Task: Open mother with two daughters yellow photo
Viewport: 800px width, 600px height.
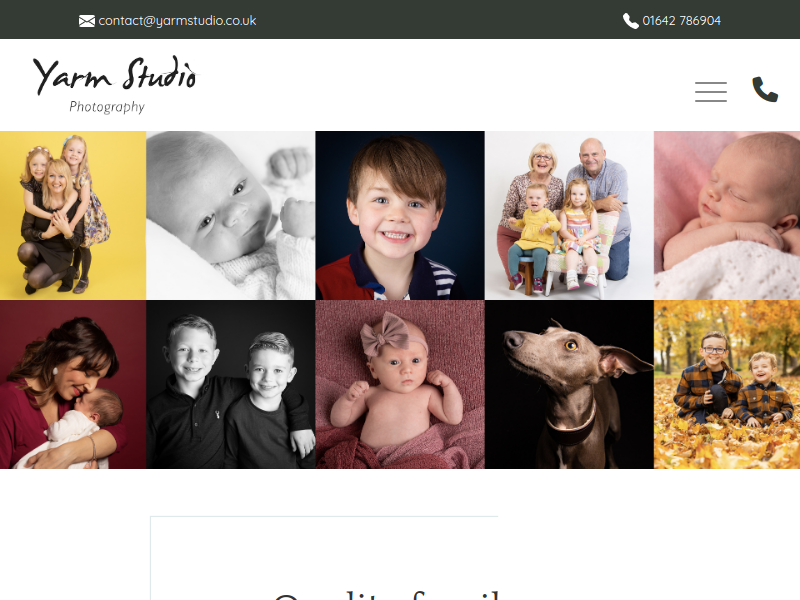Action: tap(73, 215)
